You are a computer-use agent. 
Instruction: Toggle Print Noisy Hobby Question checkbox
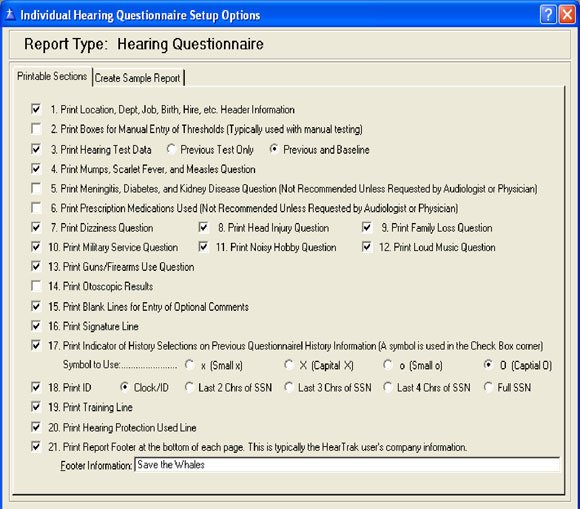click(203, 247)
